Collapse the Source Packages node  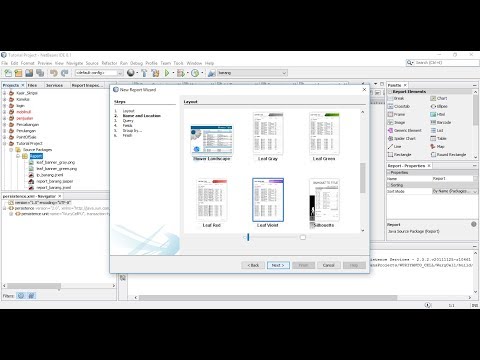pyautogui.click(x=11, y=150)
